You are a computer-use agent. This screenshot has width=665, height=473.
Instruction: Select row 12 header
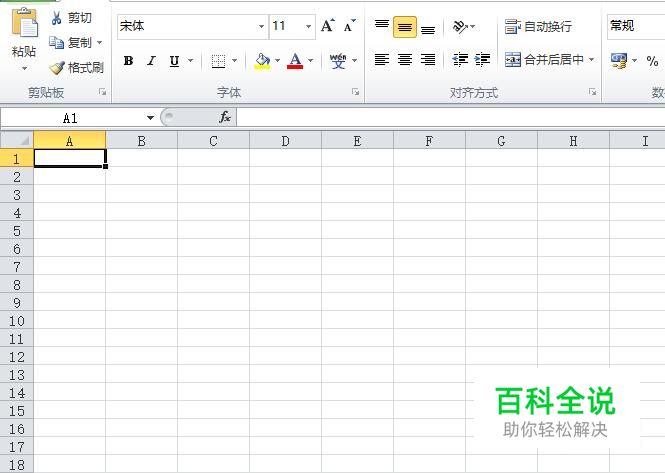tap(17, 357)
